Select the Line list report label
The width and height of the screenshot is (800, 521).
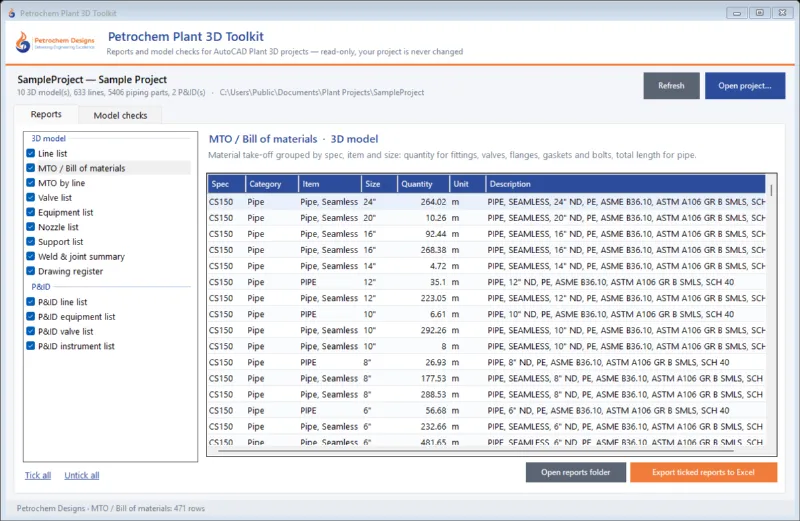point(53,154)
